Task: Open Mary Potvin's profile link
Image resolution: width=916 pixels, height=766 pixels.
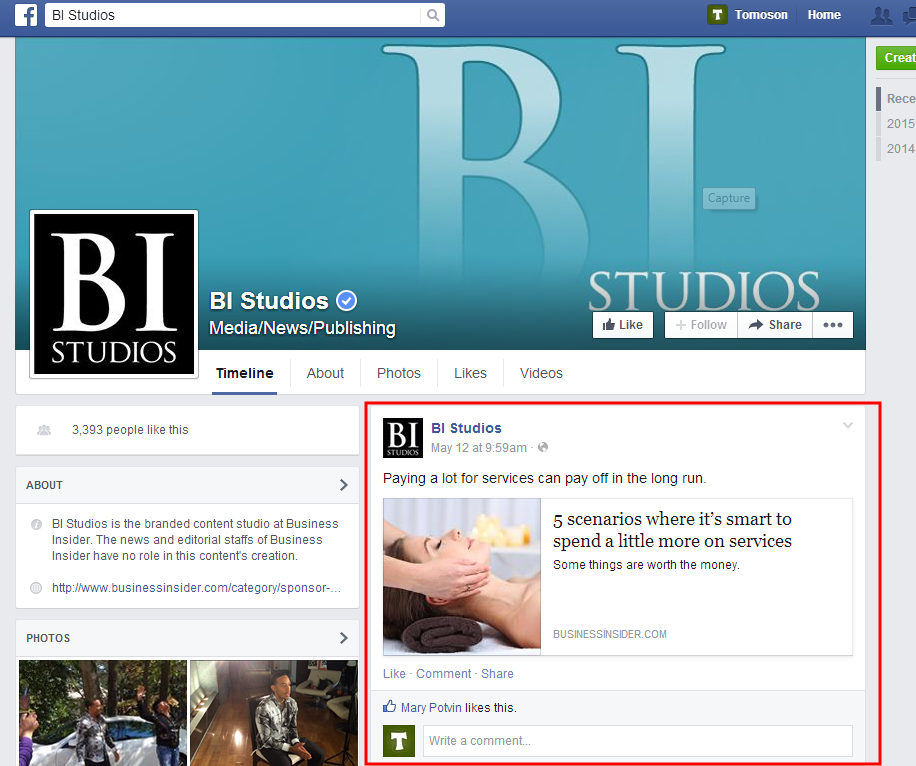Action: pyautogui.click(x=431, y=708)
